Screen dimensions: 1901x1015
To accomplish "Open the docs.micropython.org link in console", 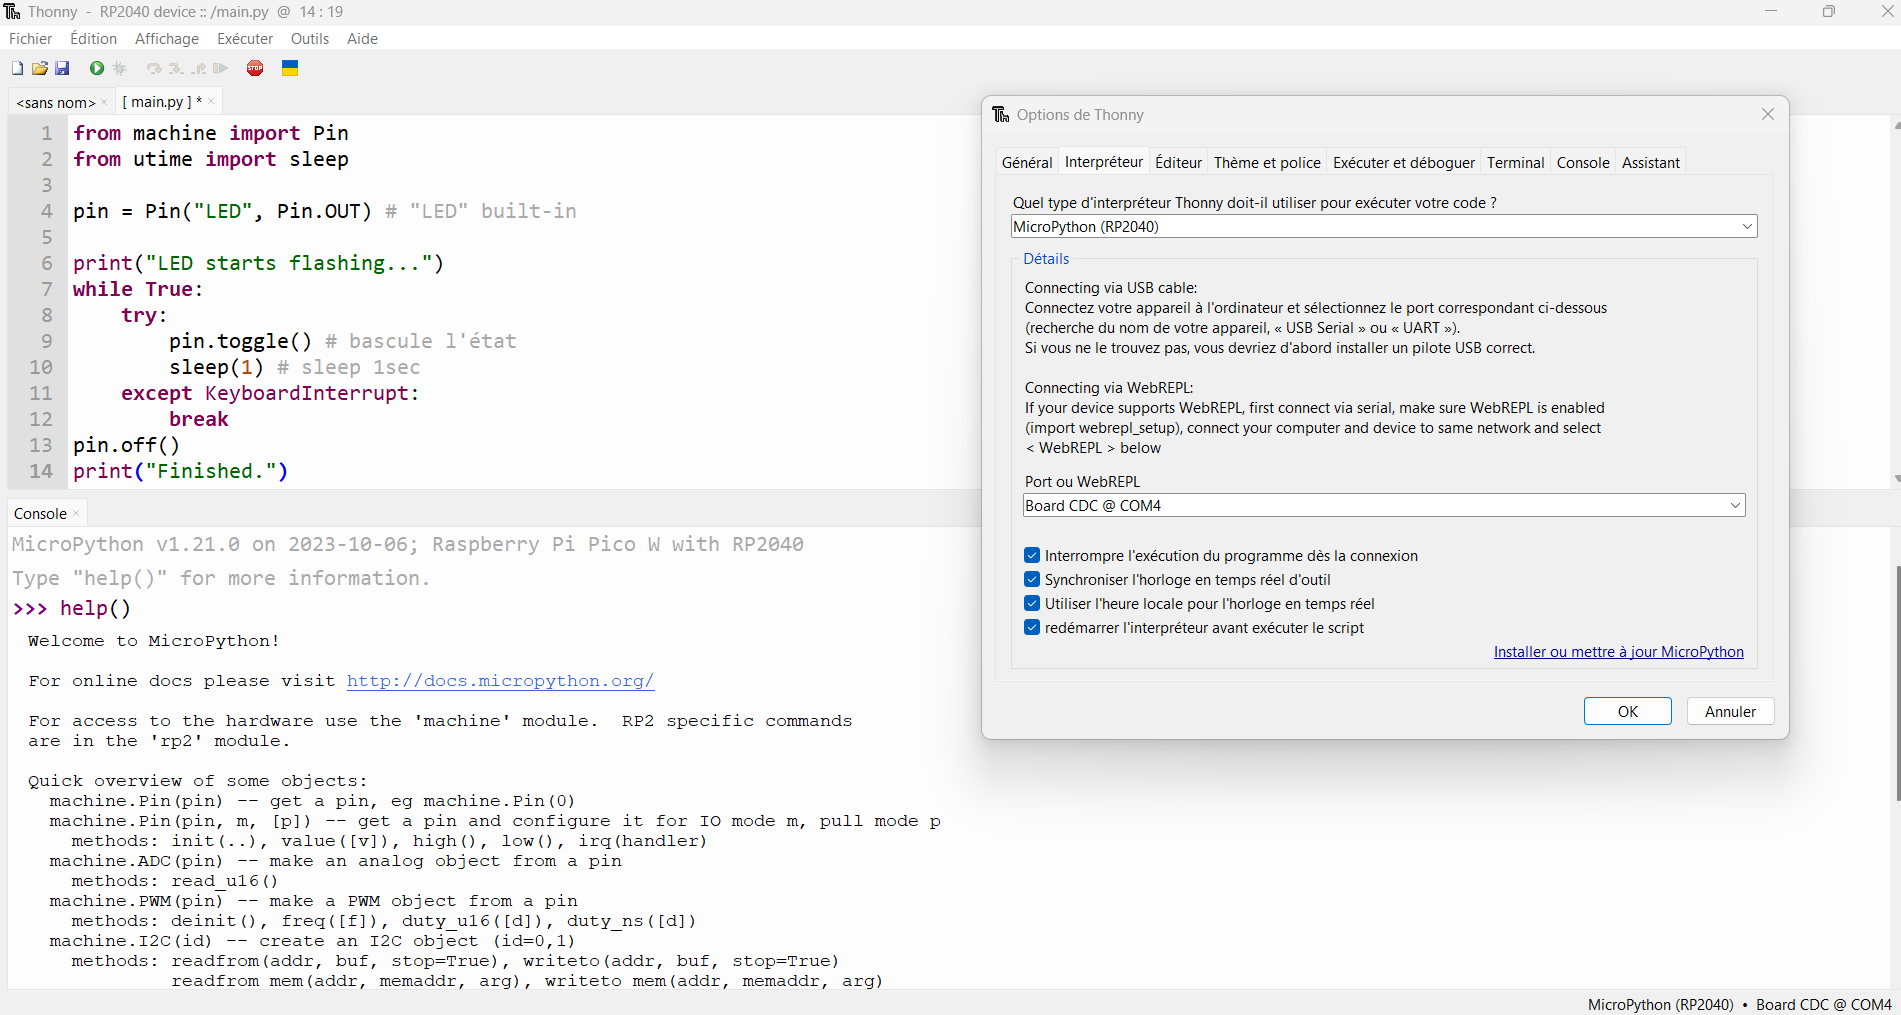I will 500,680.
